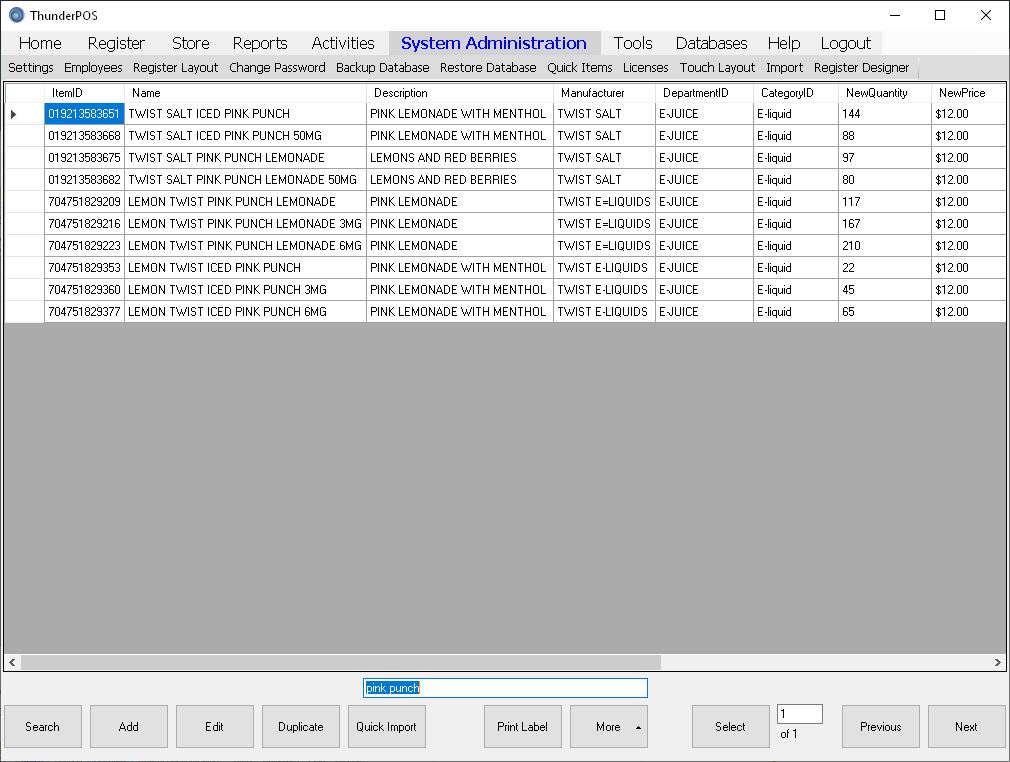Viewport: 1010px width, 762px height.
Task: Expand the More options dropdown
Action: pos(608,726)
